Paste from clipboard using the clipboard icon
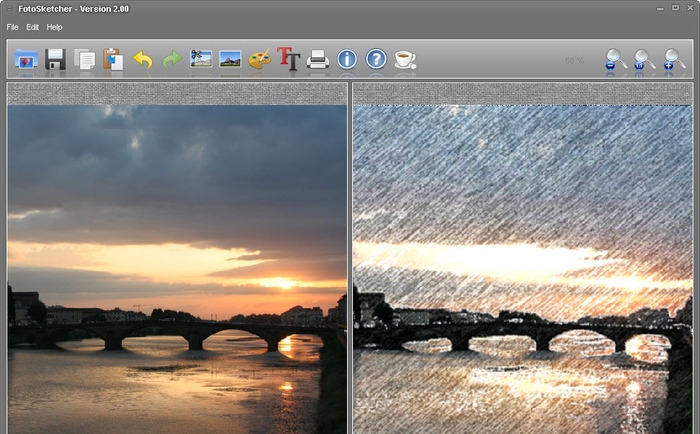Viewport: 700px width, 434px height. (x=113, y=59)
